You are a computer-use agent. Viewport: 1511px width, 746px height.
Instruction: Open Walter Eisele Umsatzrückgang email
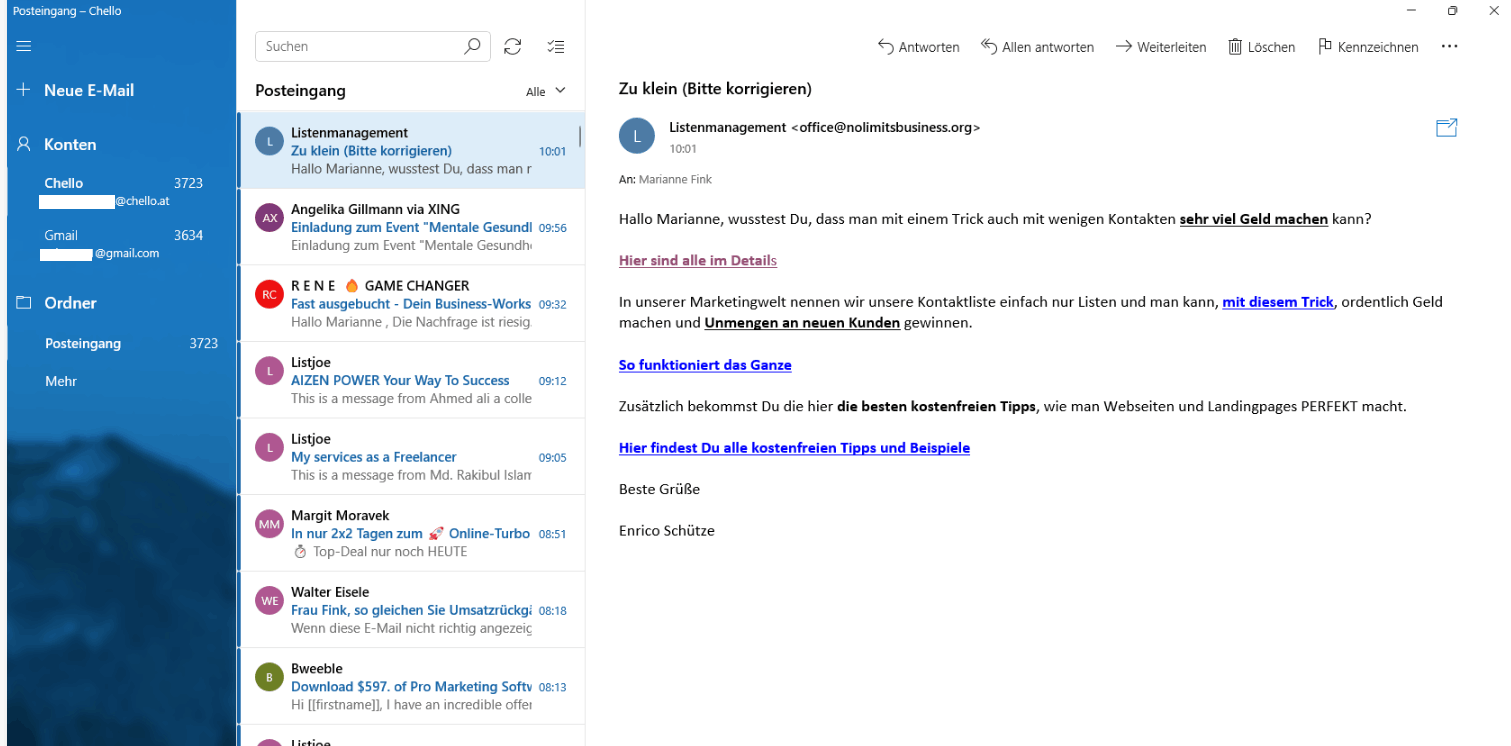coord(412,609)
